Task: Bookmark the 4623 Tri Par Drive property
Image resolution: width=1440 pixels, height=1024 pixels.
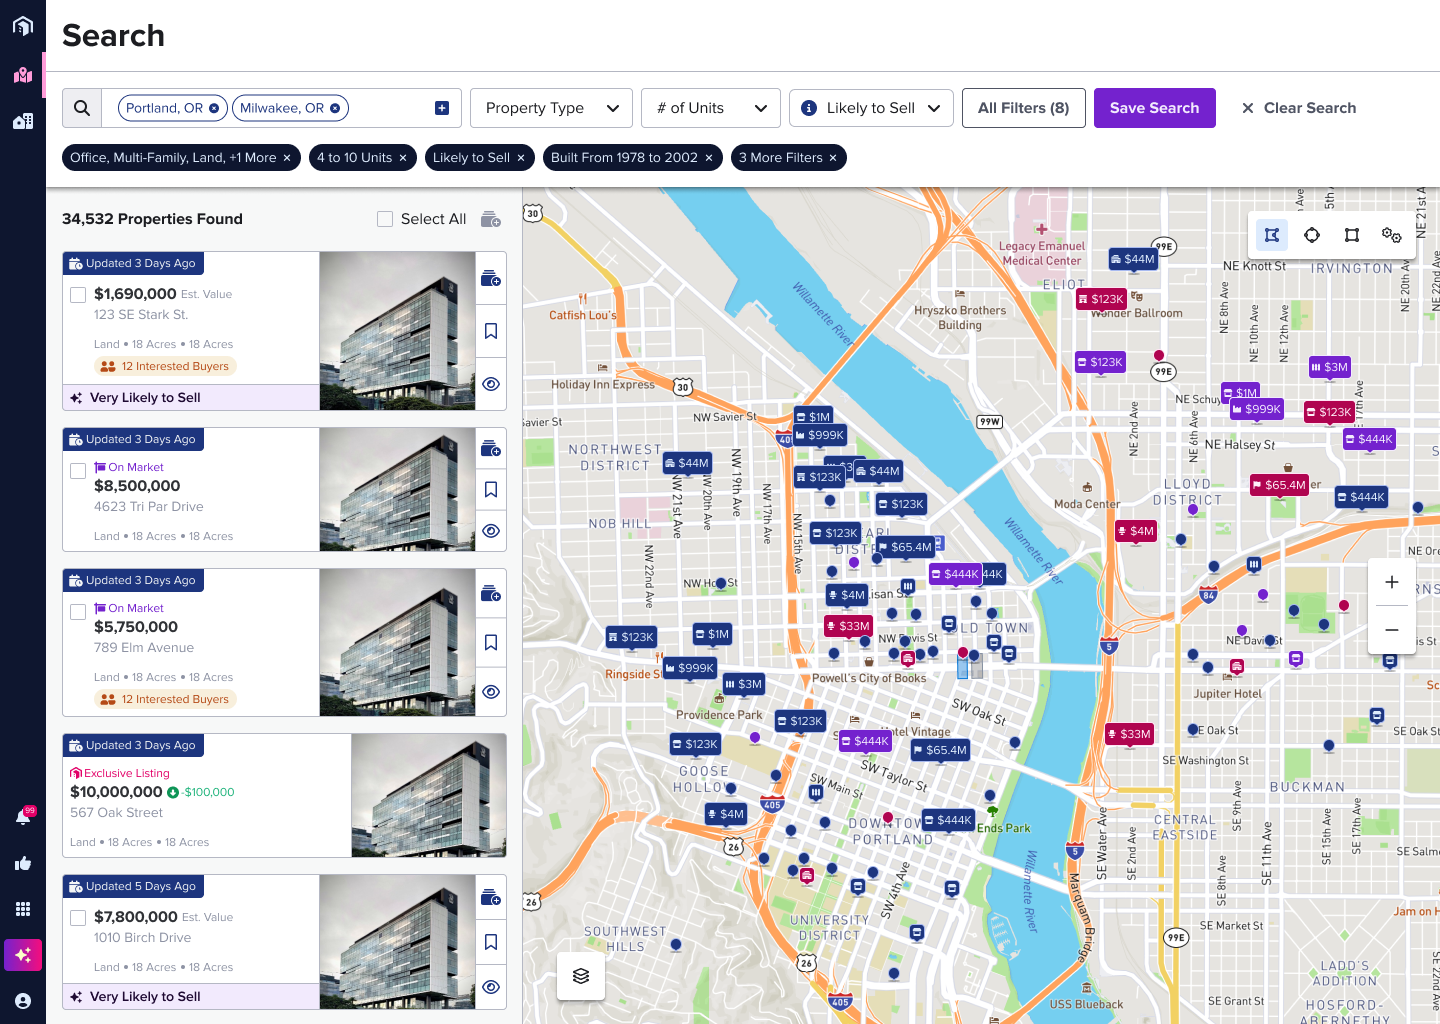Action: [491, 490]
